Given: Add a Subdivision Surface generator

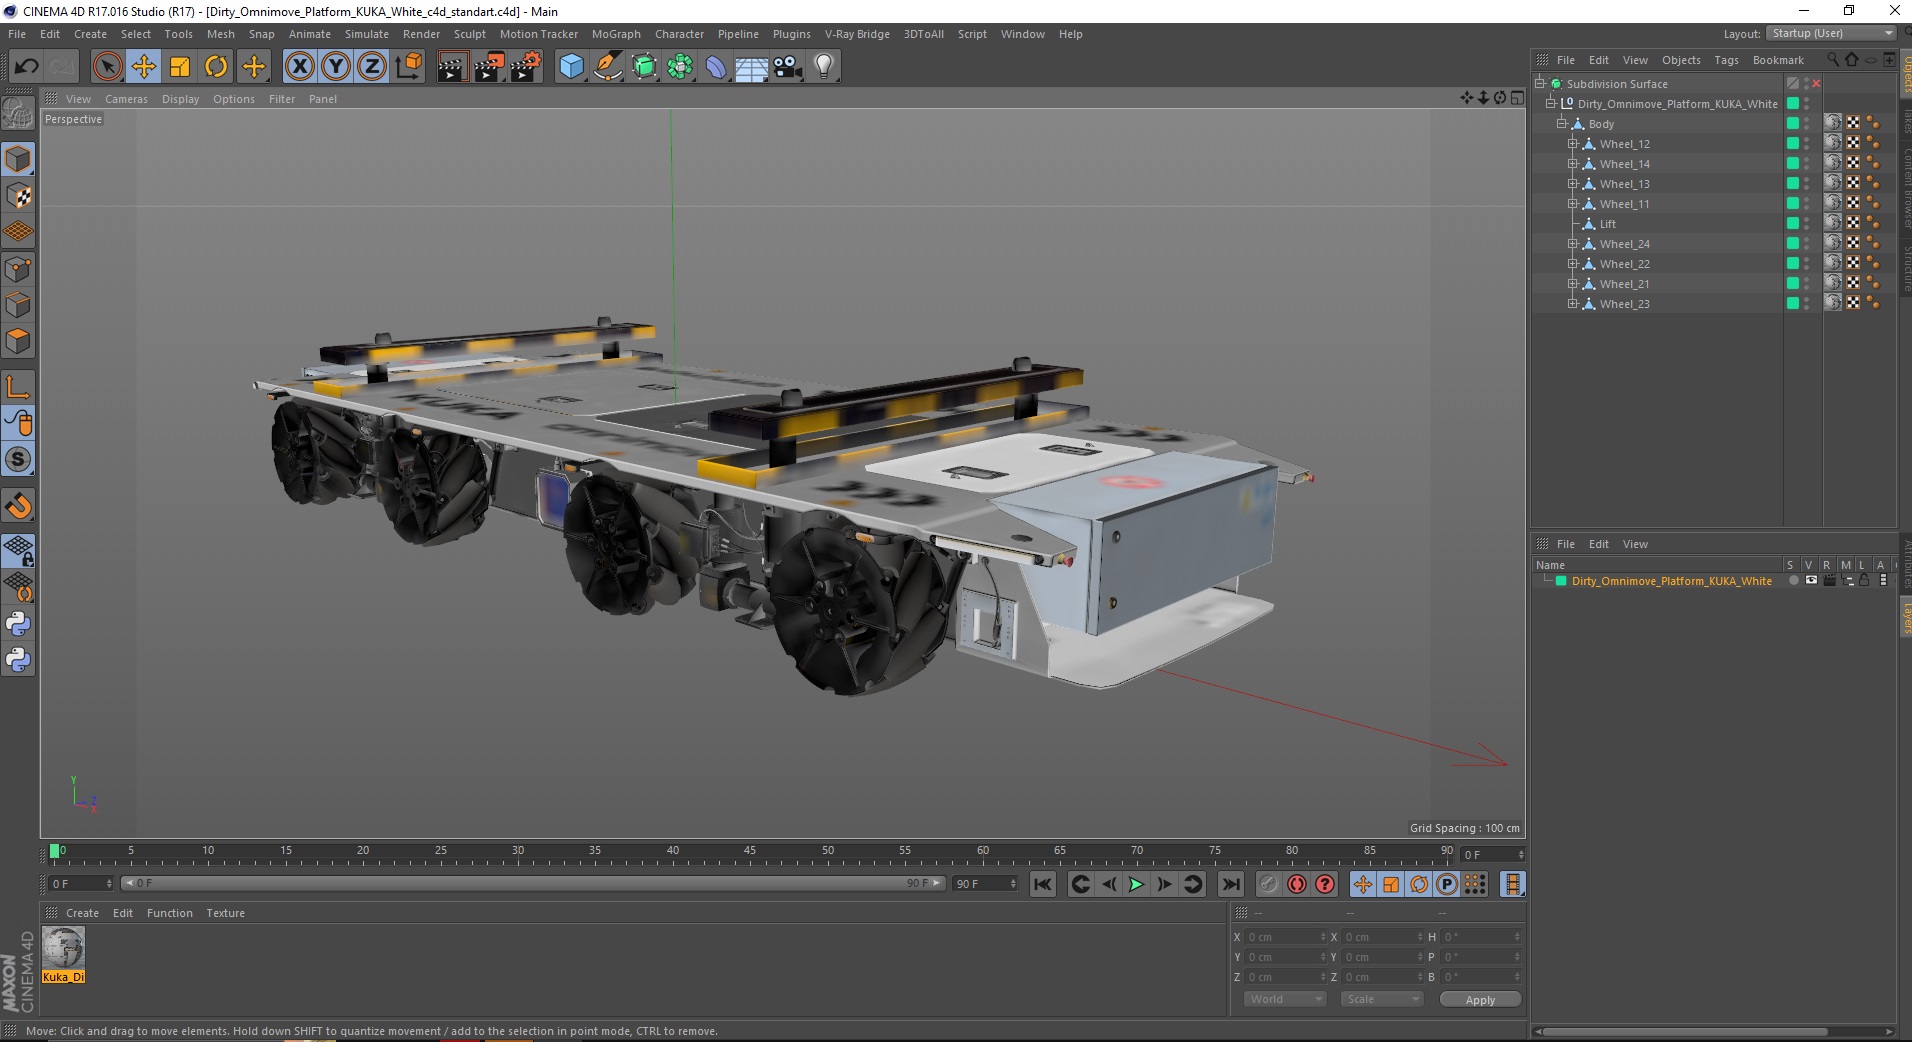Looking at the screenshot, I should click(x=644, y=66).
